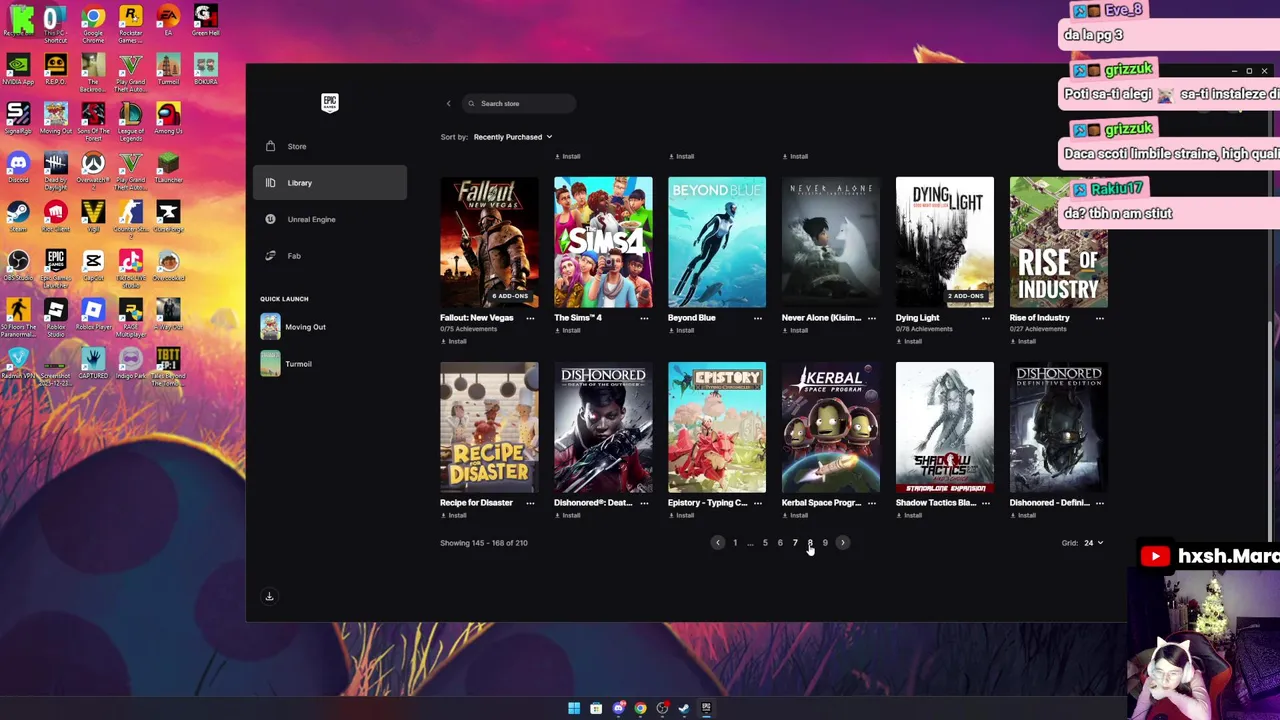Viewport: 1280px width, 720px height.
Task: Open Steam desktop shortcut
Action: [x=18, y=217]
